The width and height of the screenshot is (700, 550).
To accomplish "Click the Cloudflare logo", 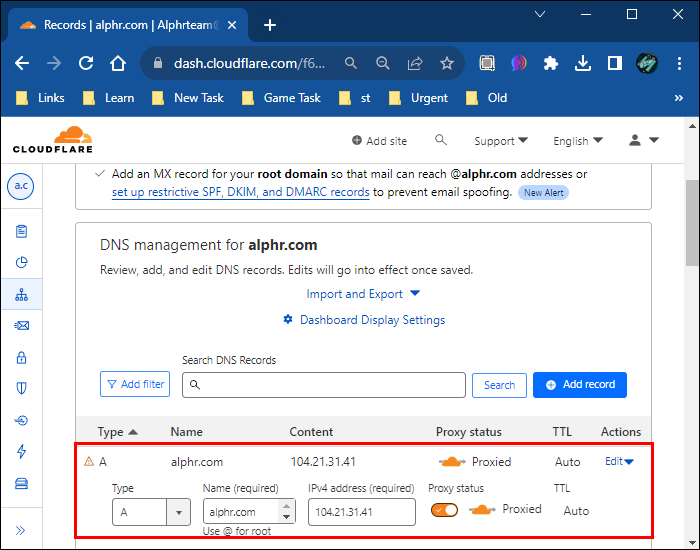I will [x=53, y=140].
